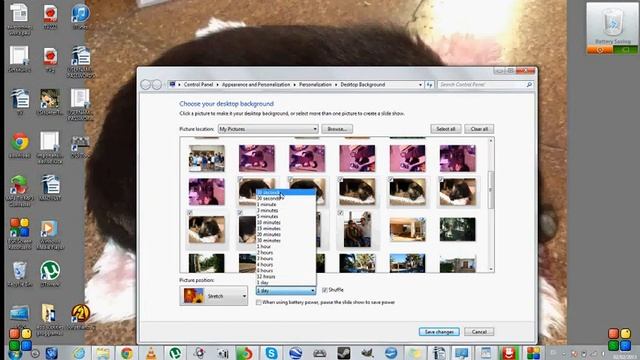This screenshot has width=640, height=360.
Task: Click the Browse... button
Action: [337, 129]
